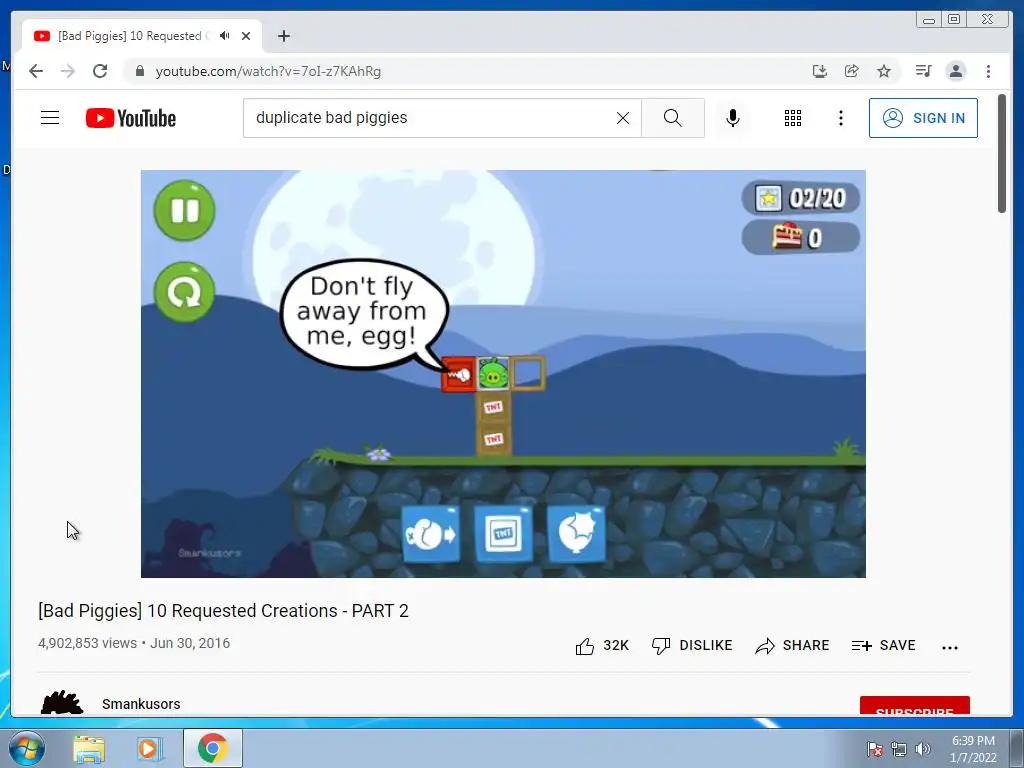The width and height of the screenshot is (1024, 768).
Task: Reload the YouTube page
Action: [x=100, y=71]
